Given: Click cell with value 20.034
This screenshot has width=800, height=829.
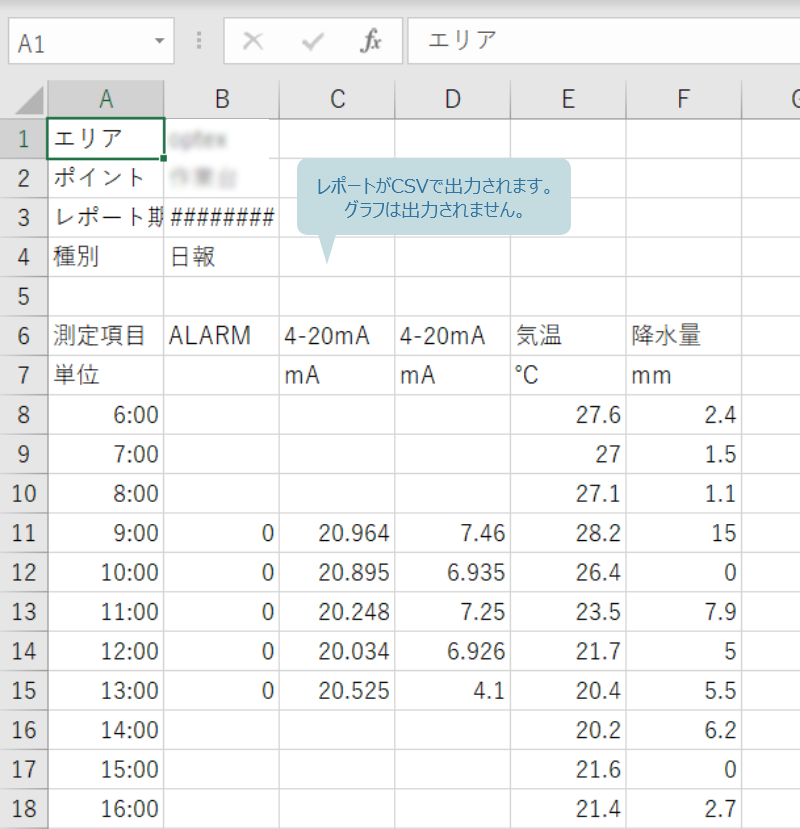Looking at the screenshot, I should (x=337, y=651).
